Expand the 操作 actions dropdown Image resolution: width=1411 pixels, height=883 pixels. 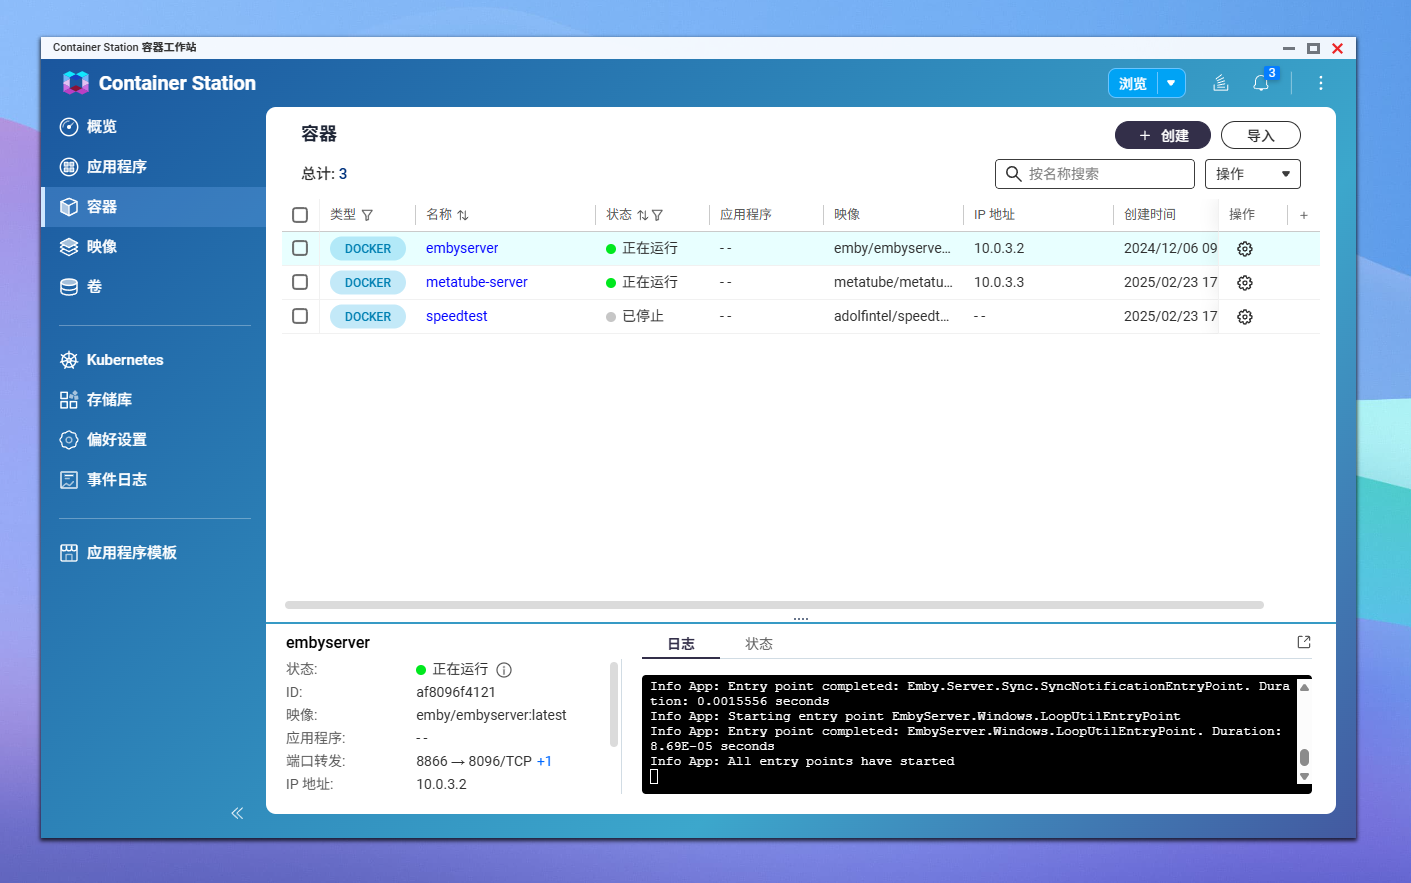point(1252,174)
